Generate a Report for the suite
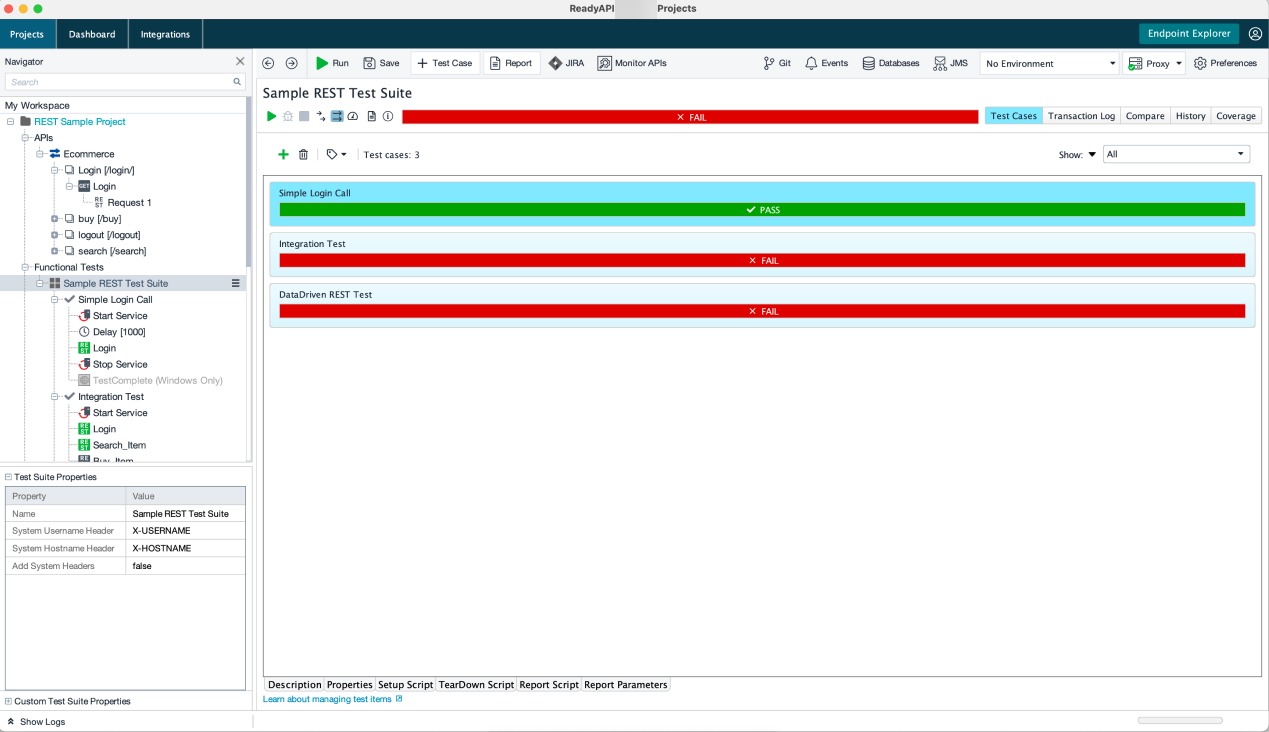The width and height of the screenshot is (1269, 732). [x=511, y=62]
